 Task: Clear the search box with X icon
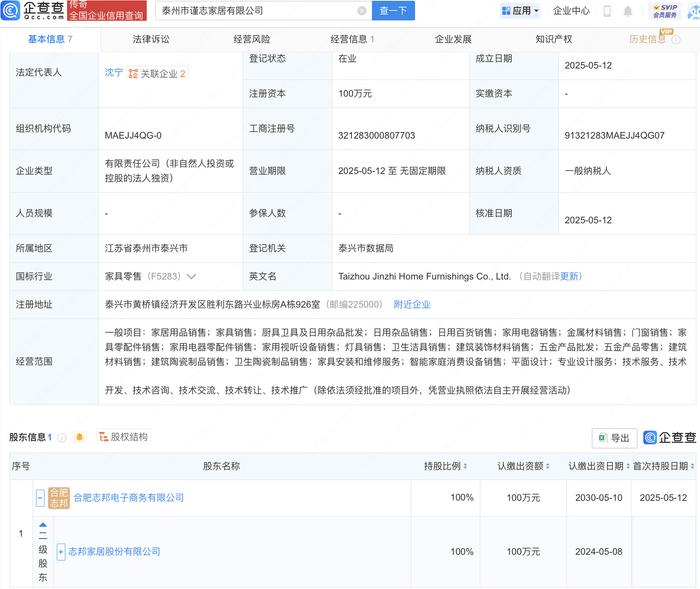(362, 11)
